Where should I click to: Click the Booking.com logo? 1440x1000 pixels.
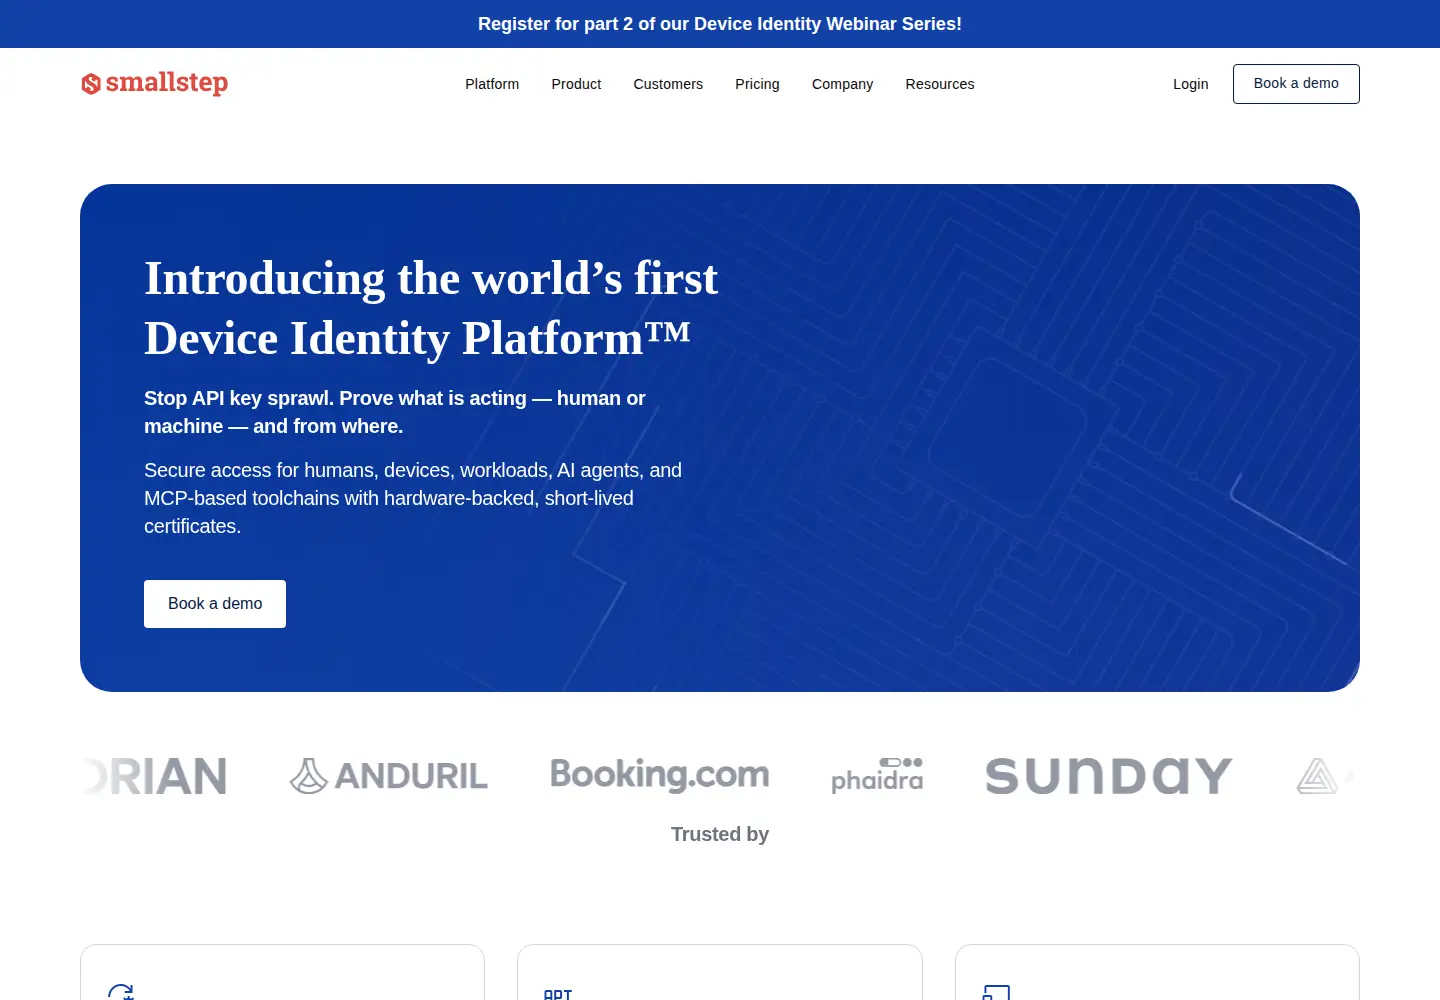point(660,775)
